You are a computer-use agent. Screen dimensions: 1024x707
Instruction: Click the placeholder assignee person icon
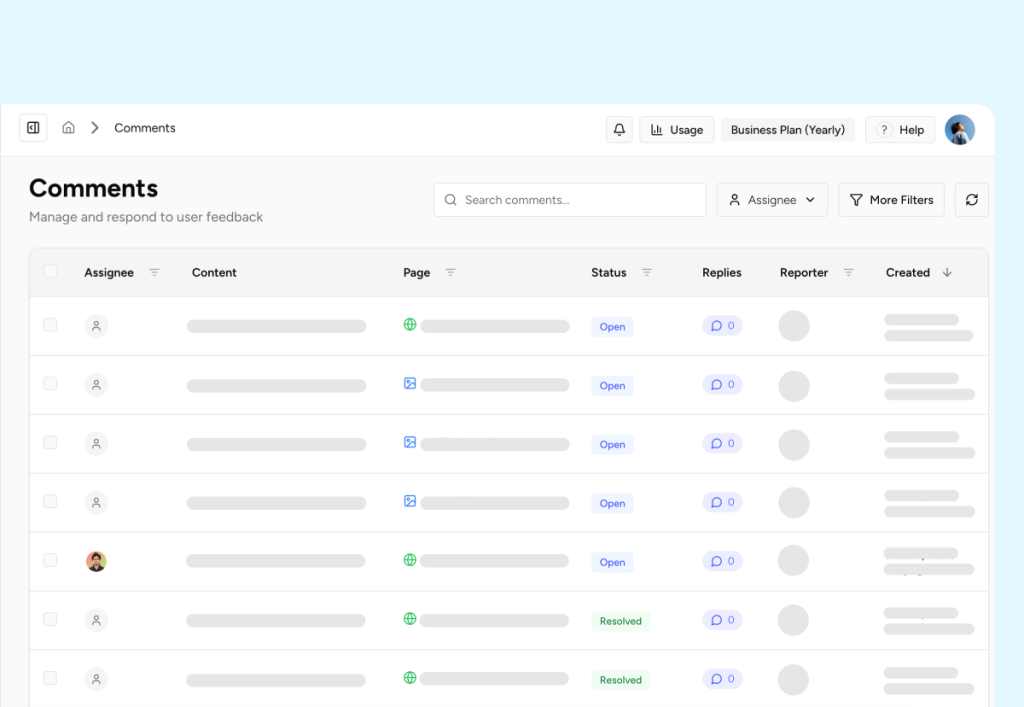coord(96,325)
